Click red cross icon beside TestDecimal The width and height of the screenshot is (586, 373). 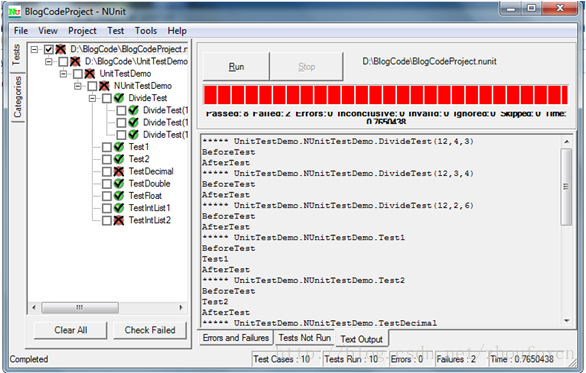[x=119, y=172]
